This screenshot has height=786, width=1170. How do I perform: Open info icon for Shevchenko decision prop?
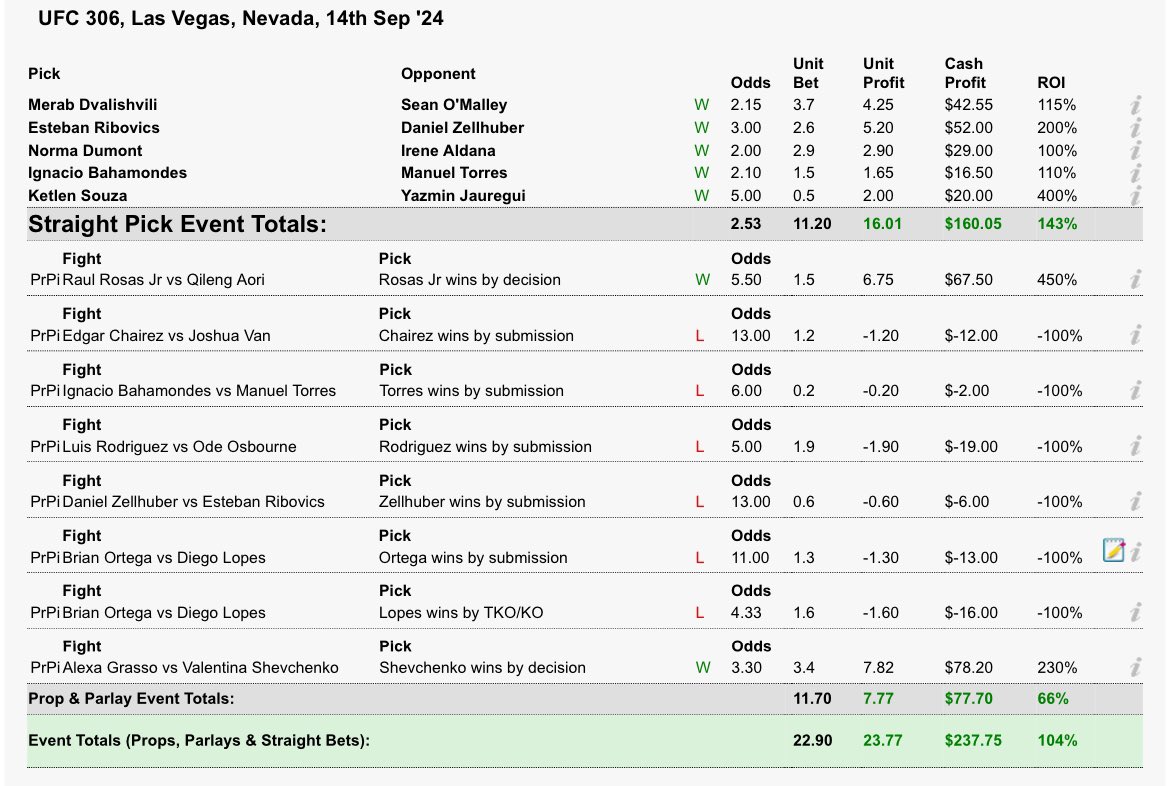click(x=1135, y=667)
